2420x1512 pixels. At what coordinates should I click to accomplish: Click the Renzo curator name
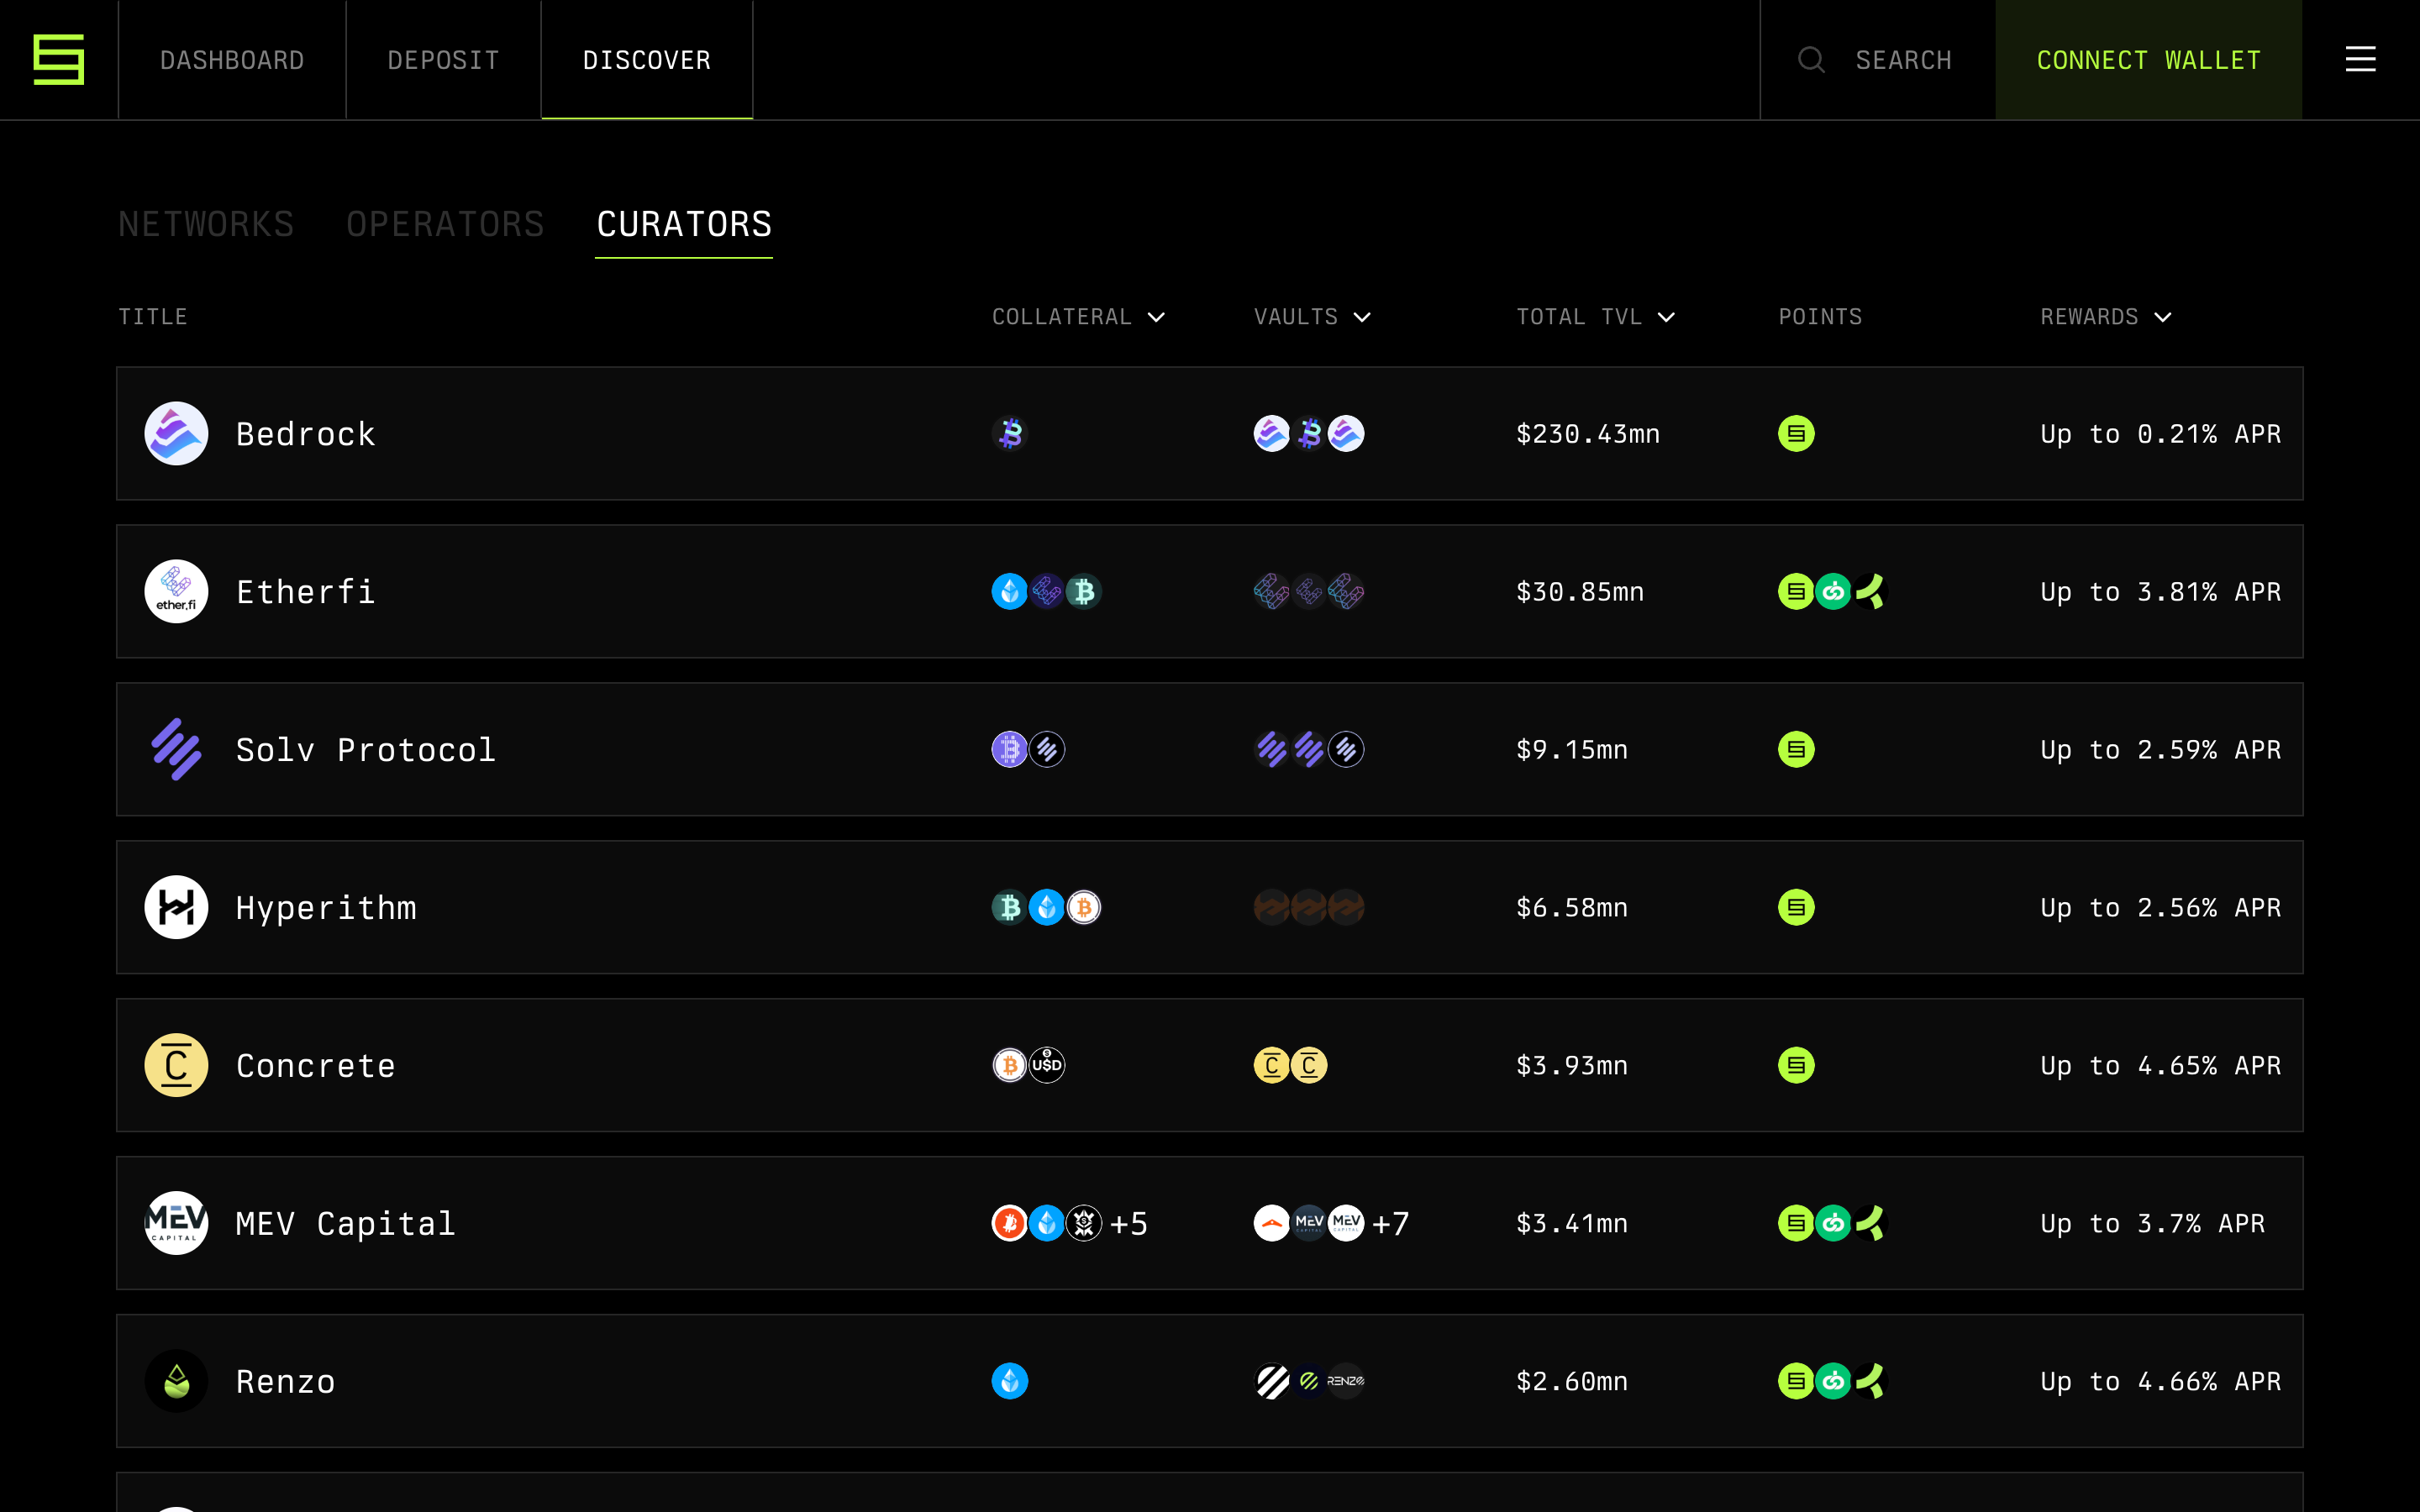(x=286, y=1382)
